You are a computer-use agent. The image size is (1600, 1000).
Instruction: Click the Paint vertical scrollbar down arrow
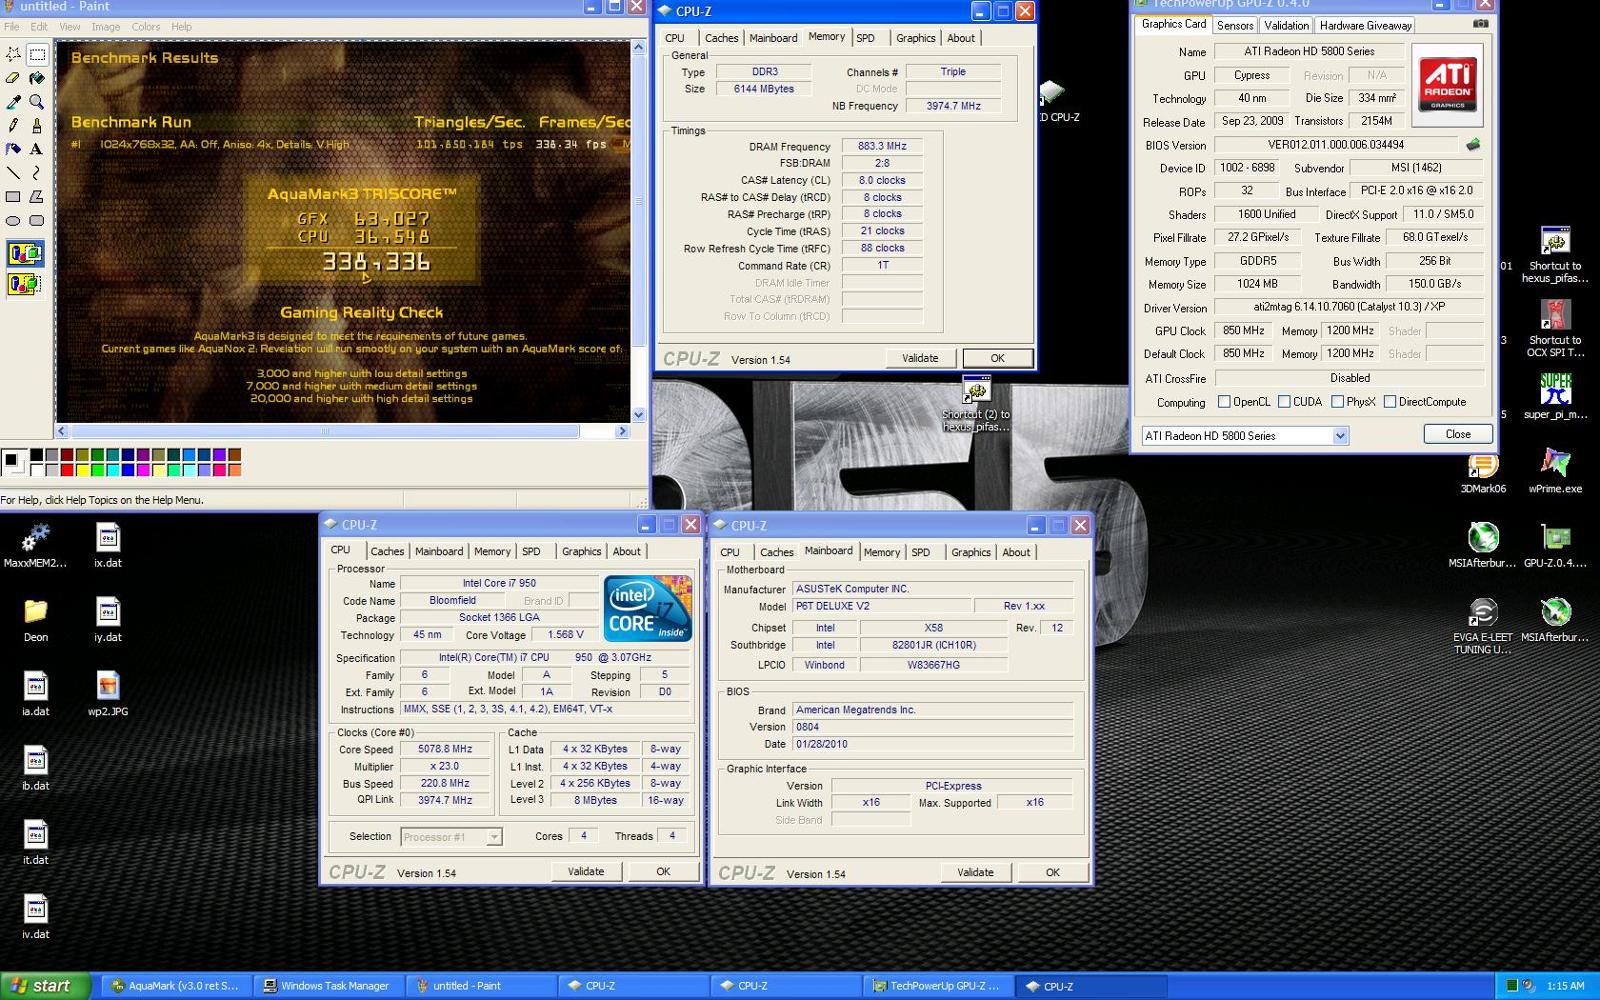pos(639,414)
